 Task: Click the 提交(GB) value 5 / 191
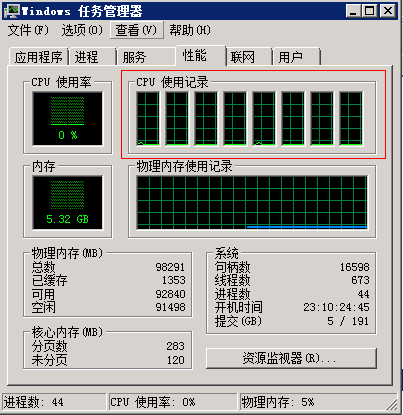(348, 321)
